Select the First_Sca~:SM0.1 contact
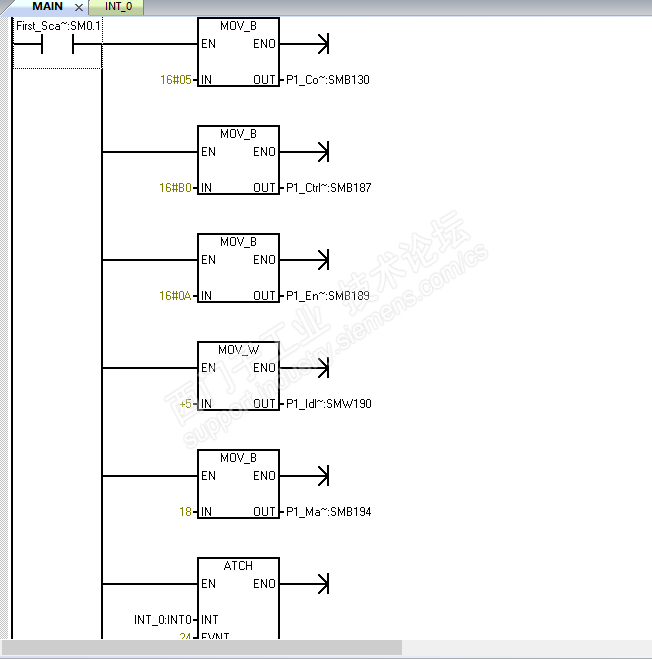The height and width of the screenshot is (659, 652). 58,44
